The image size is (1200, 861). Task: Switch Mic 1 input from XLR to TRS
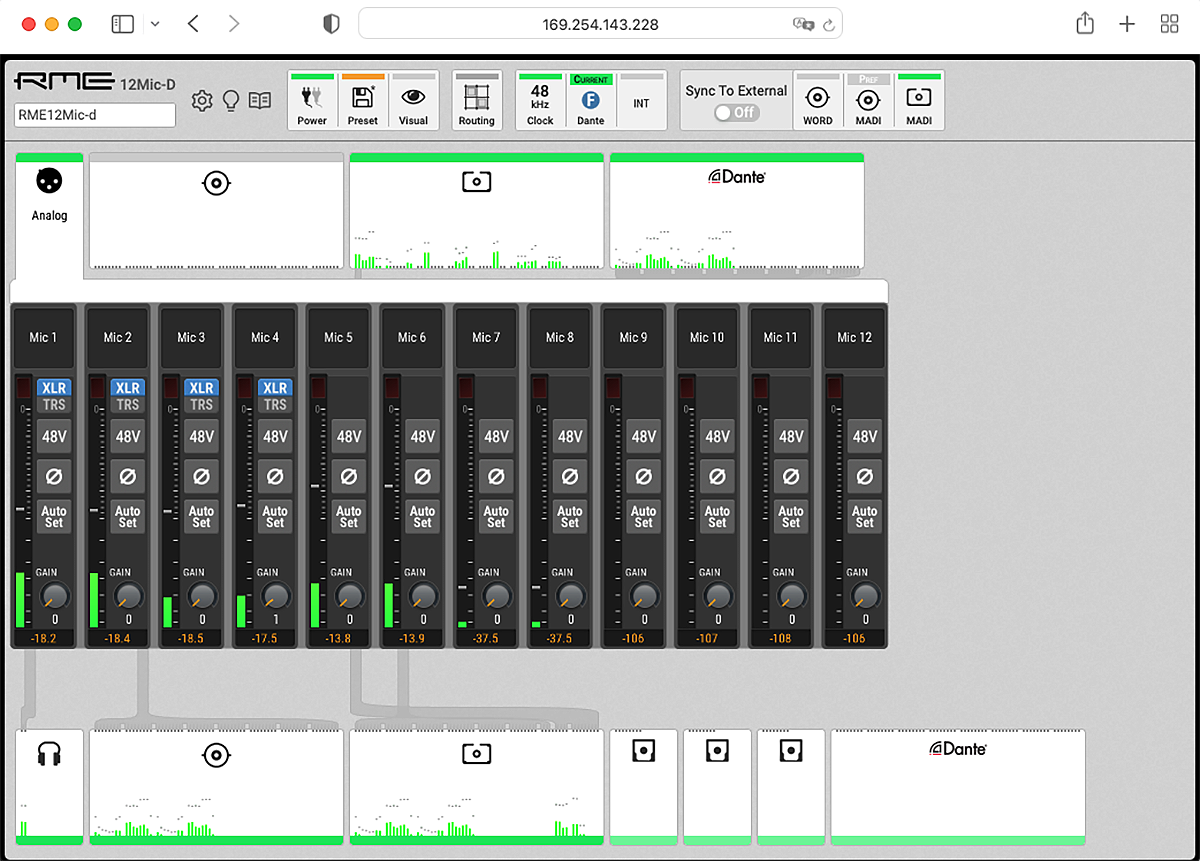[54, 404]
